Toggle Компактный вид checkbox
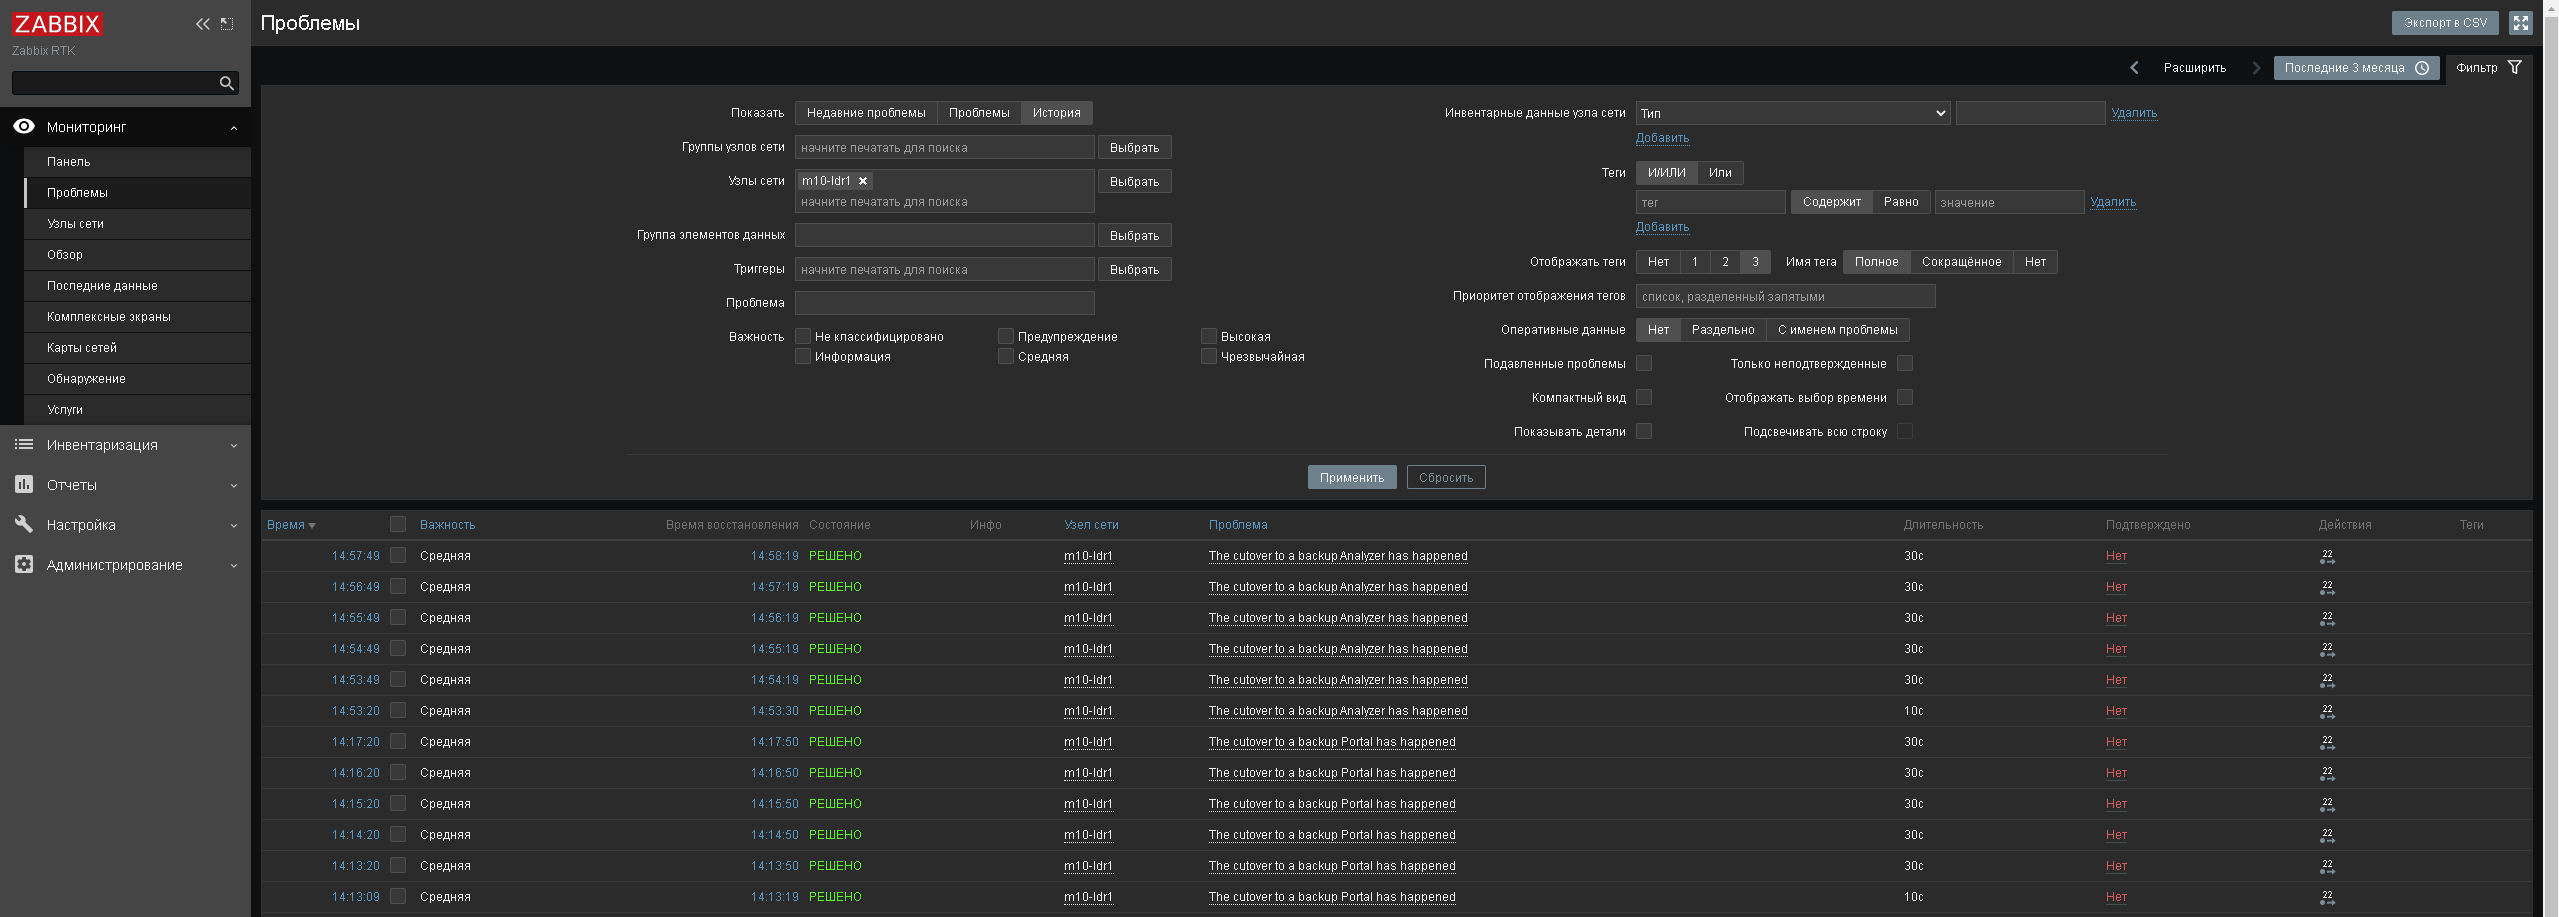This screenshot has width=2559, height=917. coord(1644,397)
